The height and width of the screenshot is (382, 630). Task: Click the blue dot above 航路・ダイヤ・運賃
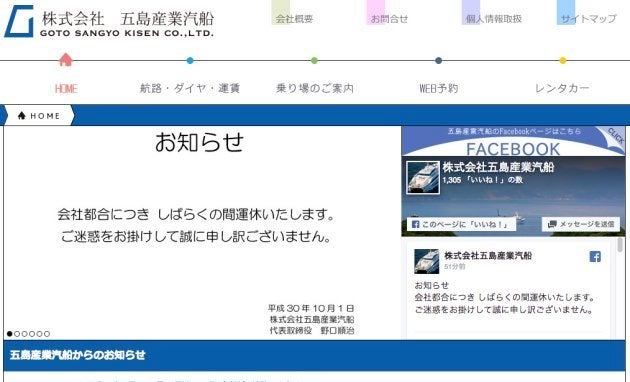pyautogui.click(x=190, y=61)
